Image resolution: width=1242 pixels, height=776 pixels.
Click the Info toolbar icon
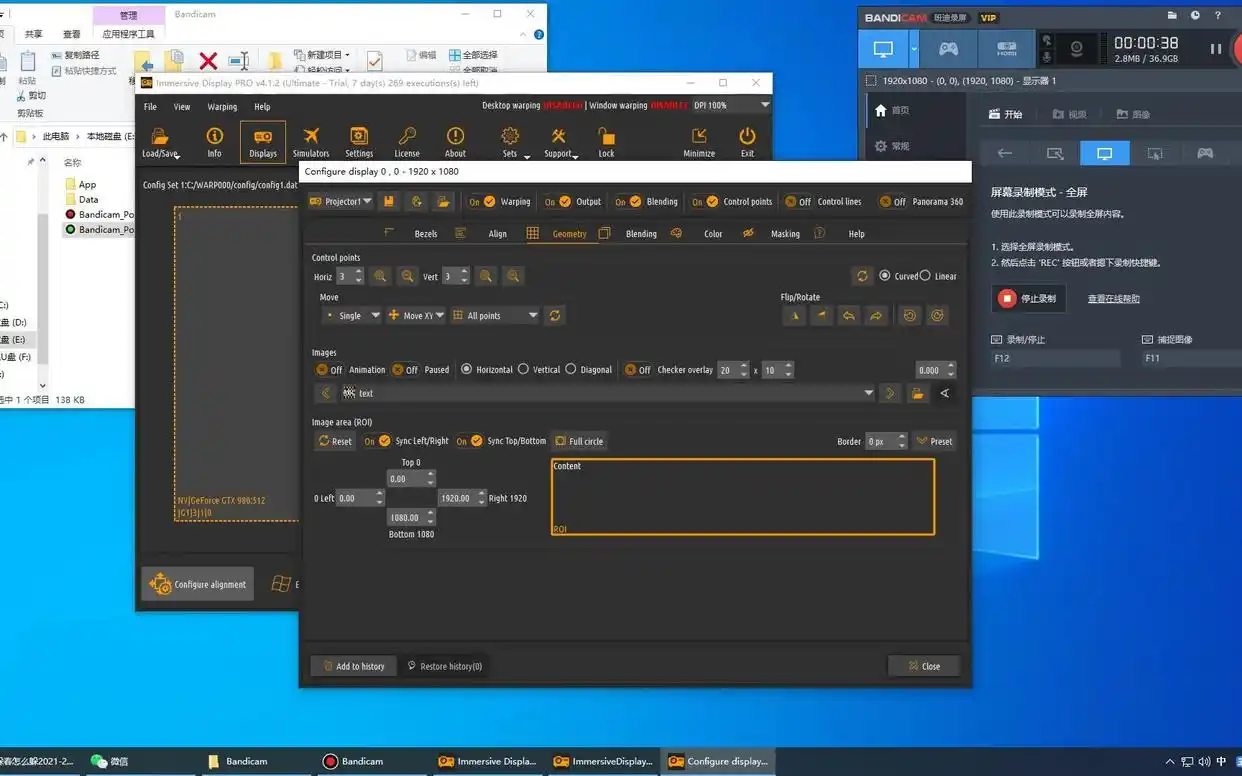(214, 142)
